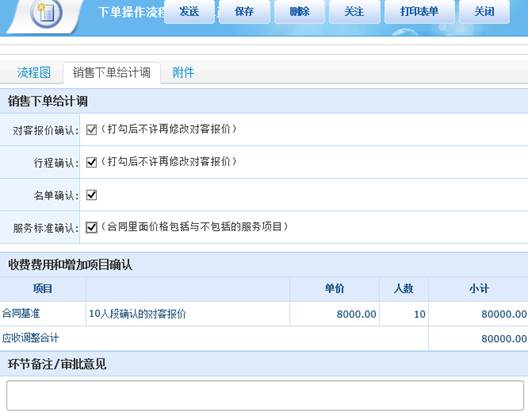Click the 发送 send button
528x413 pixels.
[x=189, y=12]
